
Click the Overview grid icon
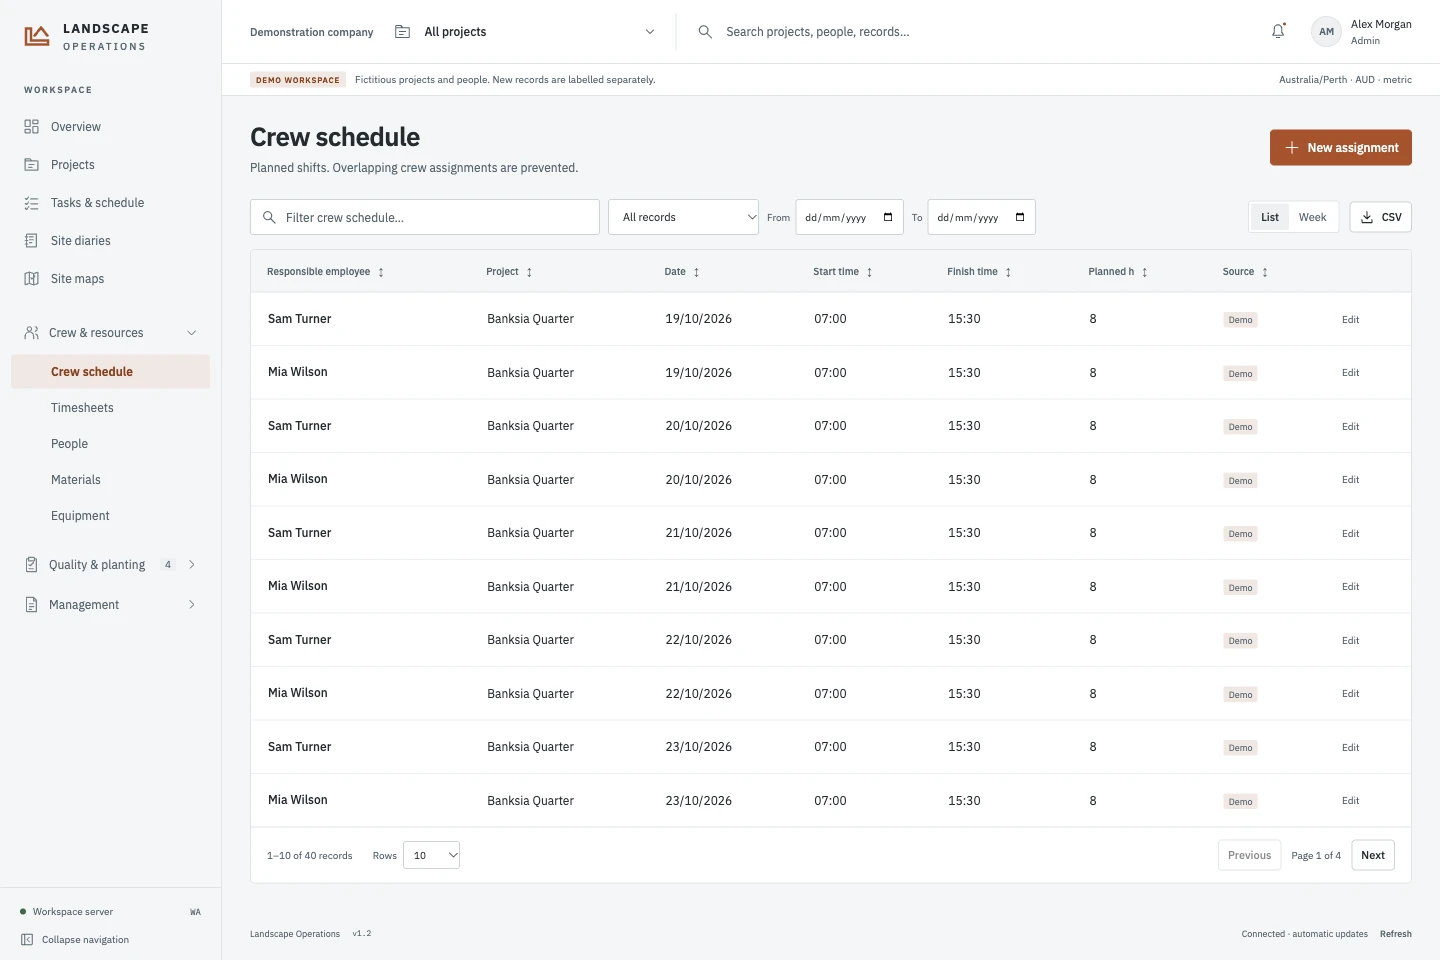tap(31, 127)
